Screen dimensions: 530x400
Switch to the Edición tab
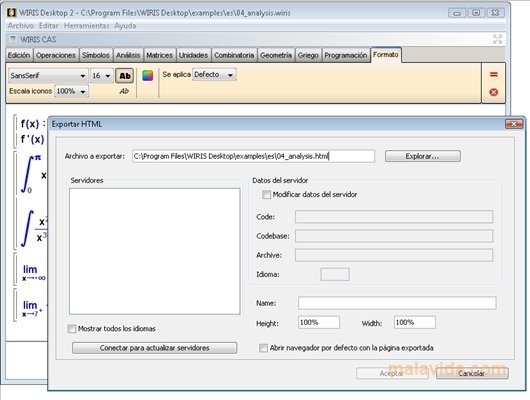pos(19,55)
